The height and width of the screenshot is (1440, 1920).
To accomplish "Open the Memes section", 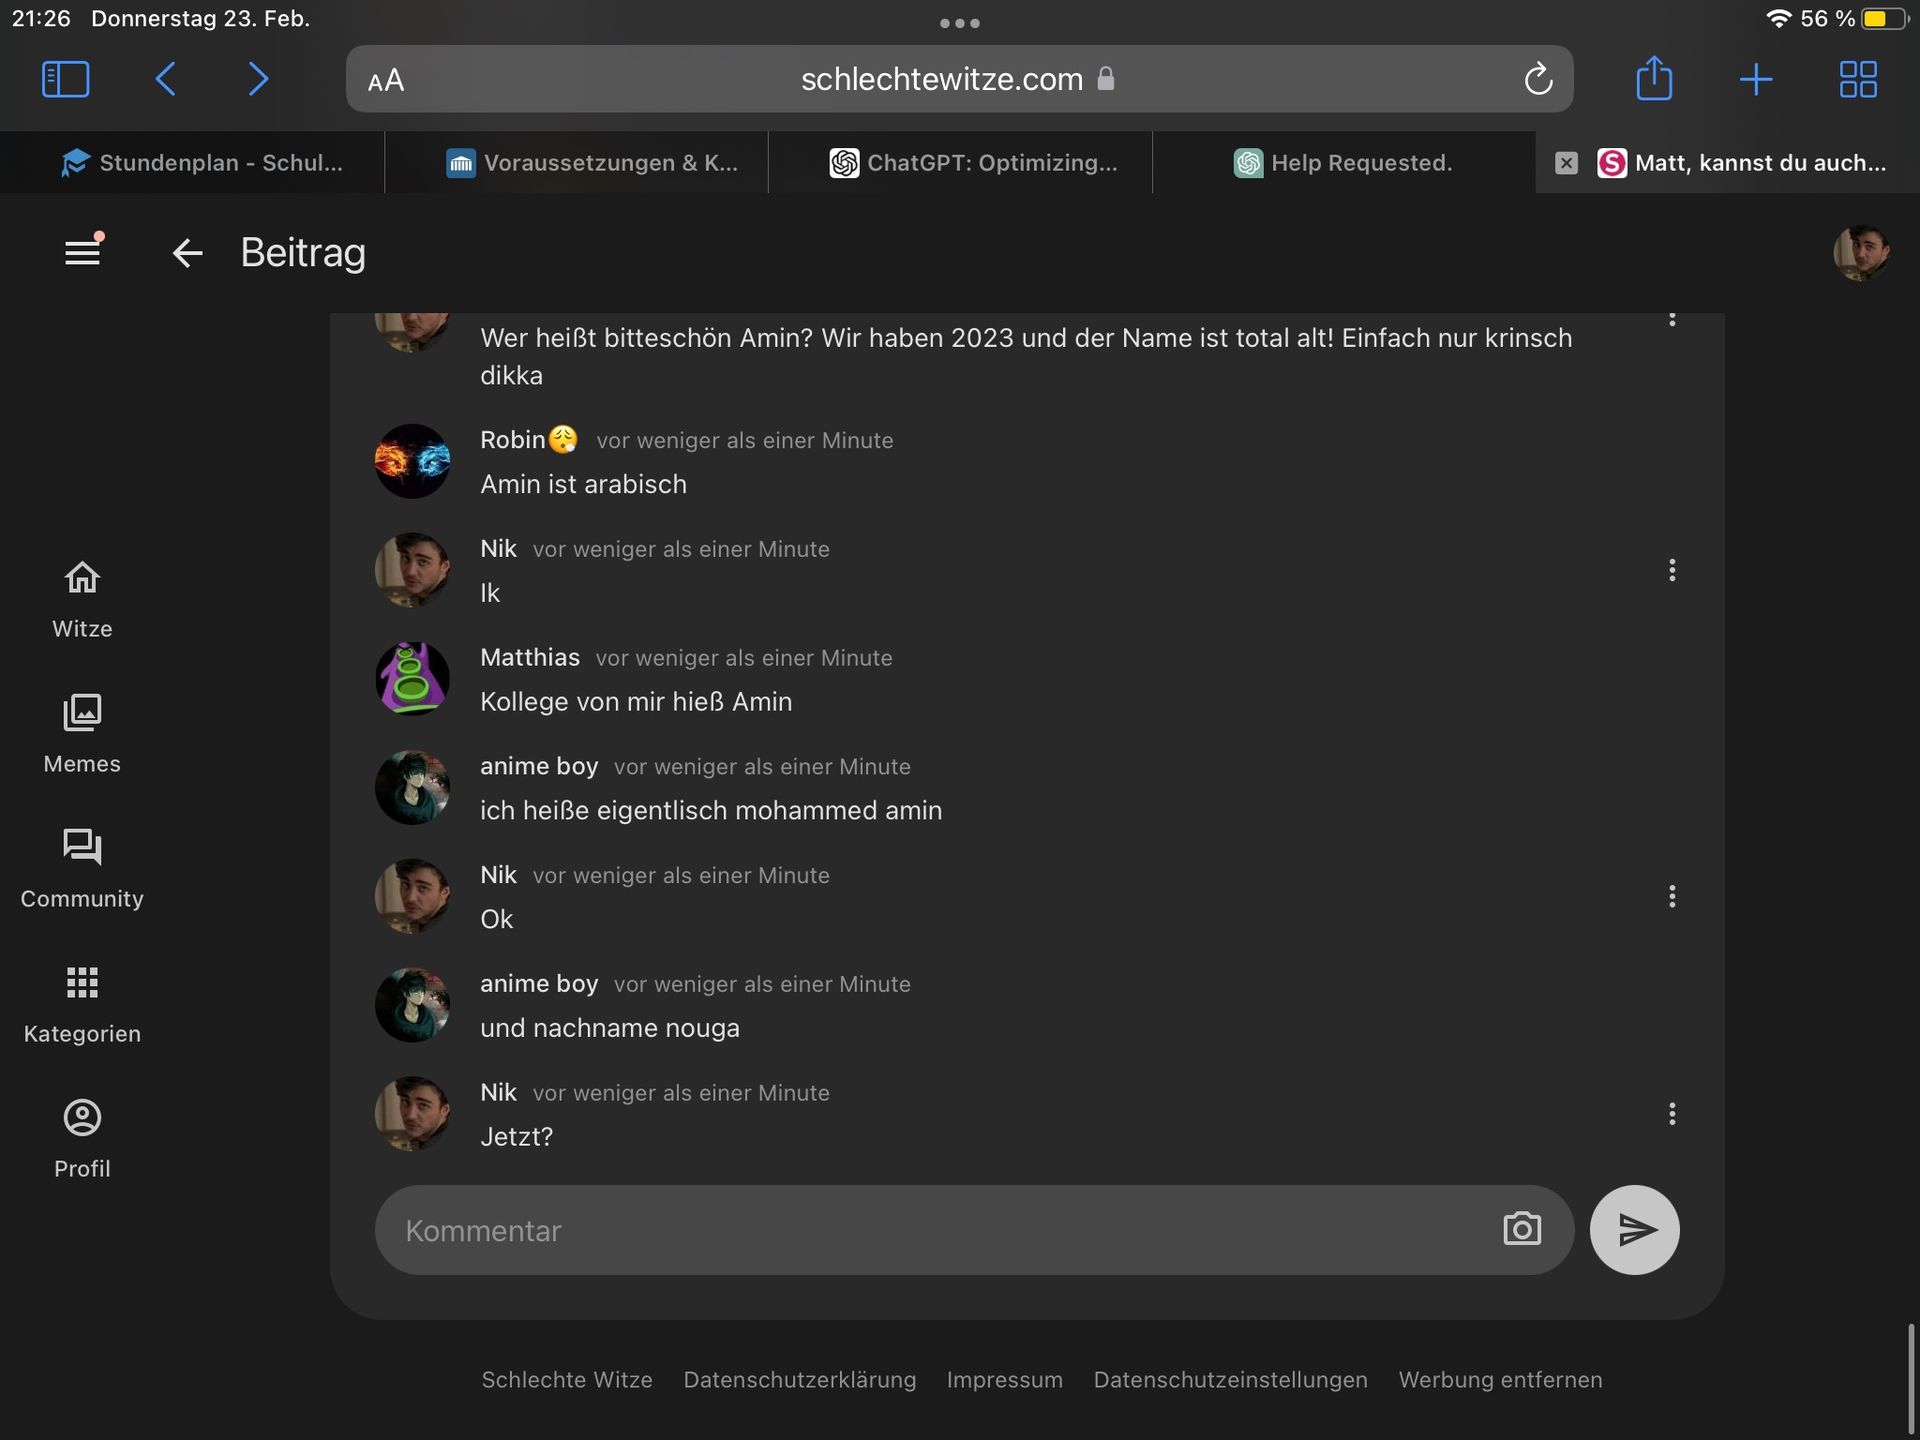I will [x=82, y=734].
